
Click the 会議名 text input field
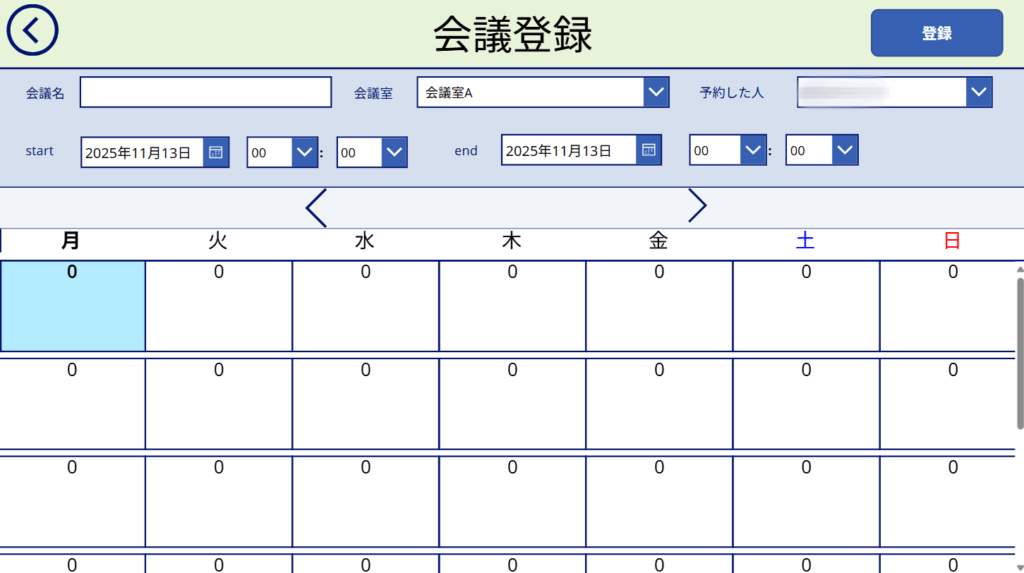(x=205, y=92)
